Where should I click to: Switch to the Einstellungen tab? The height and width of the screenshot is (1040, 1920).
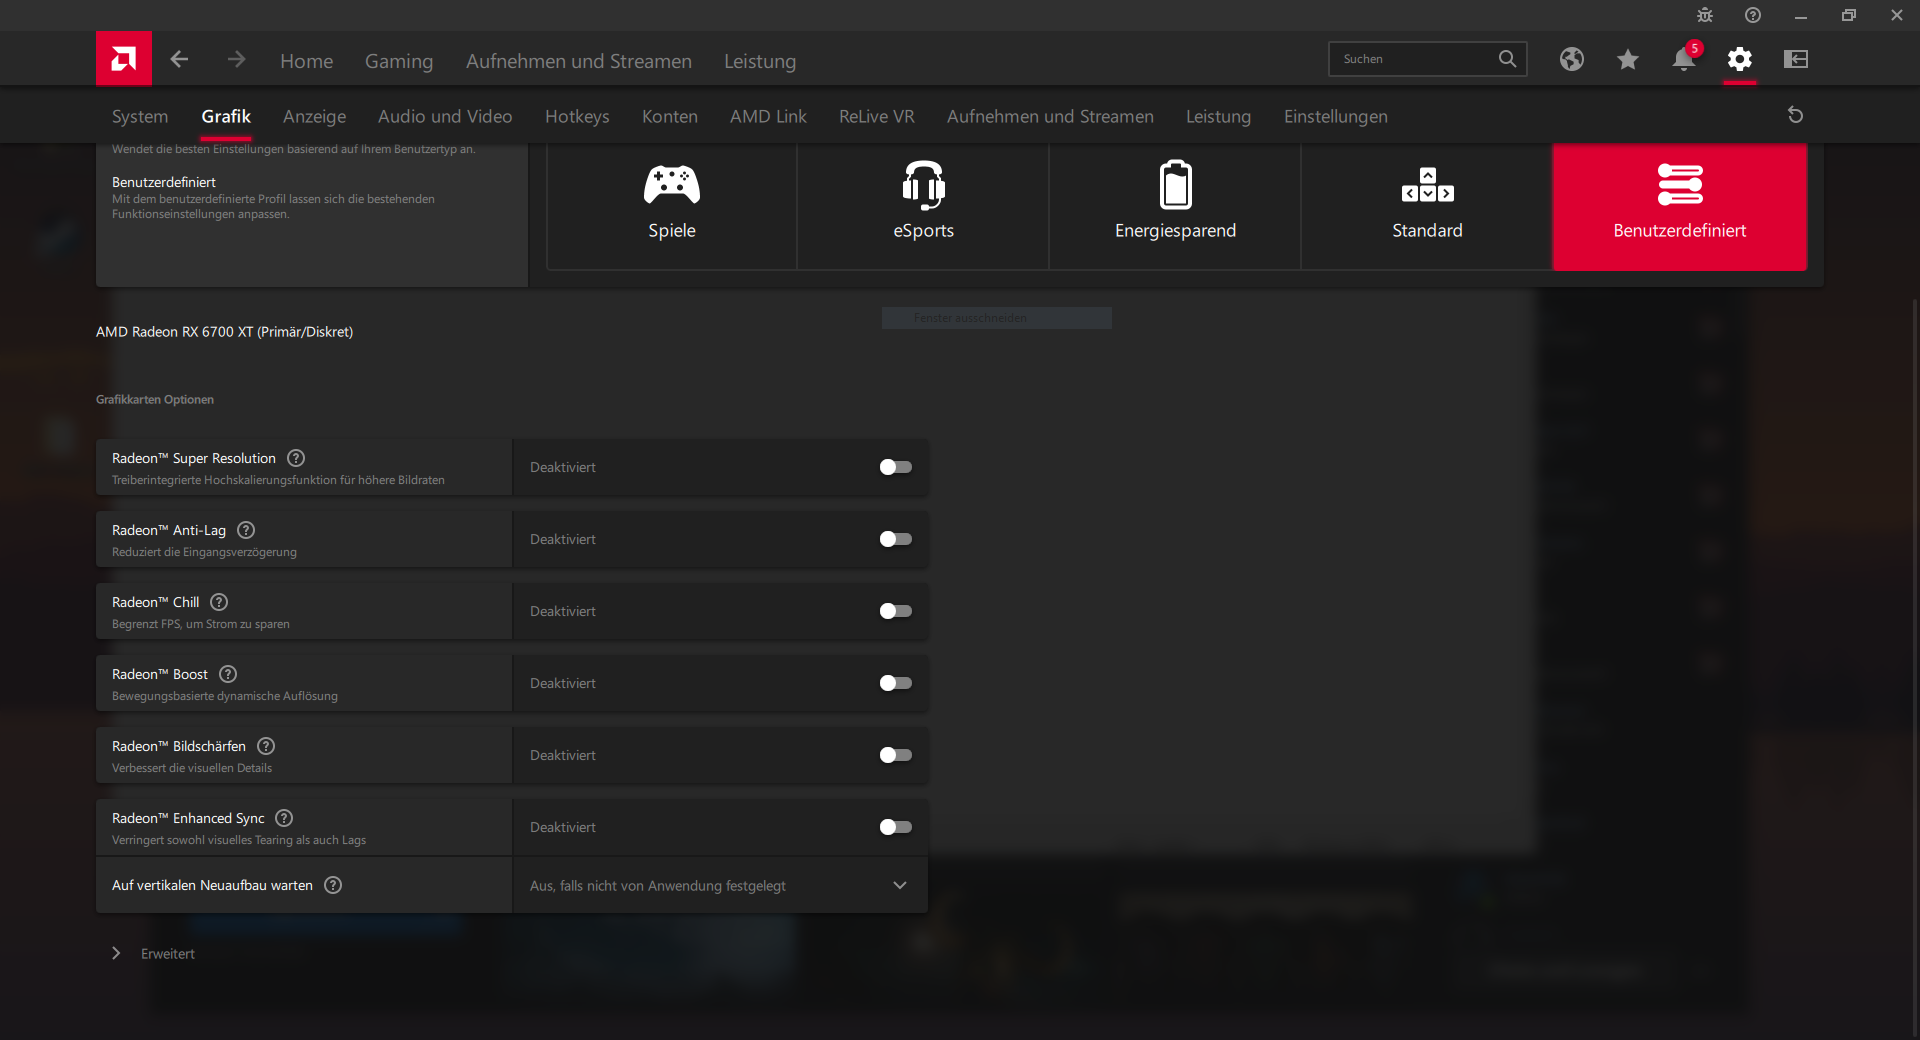point(1336,116)
